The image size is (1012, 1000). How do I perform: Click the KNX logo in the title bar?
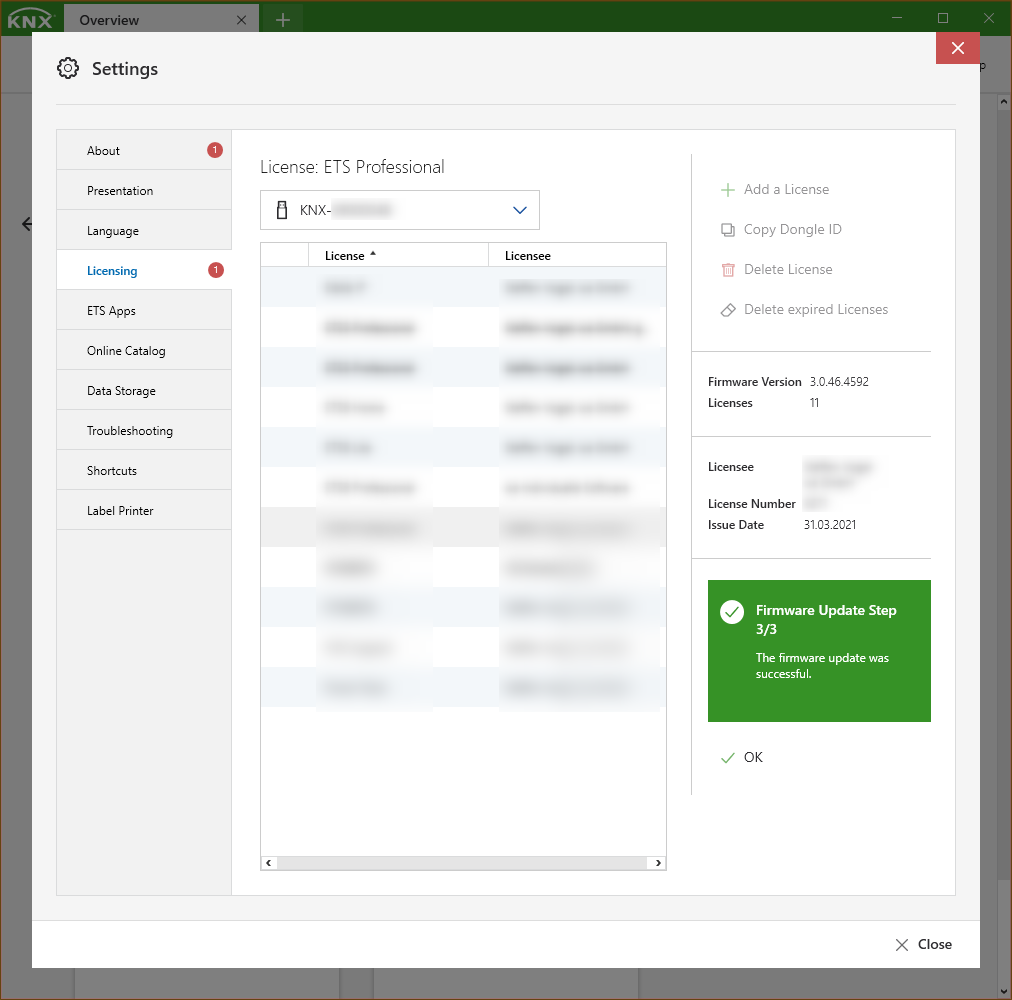[x=30, y=19]
